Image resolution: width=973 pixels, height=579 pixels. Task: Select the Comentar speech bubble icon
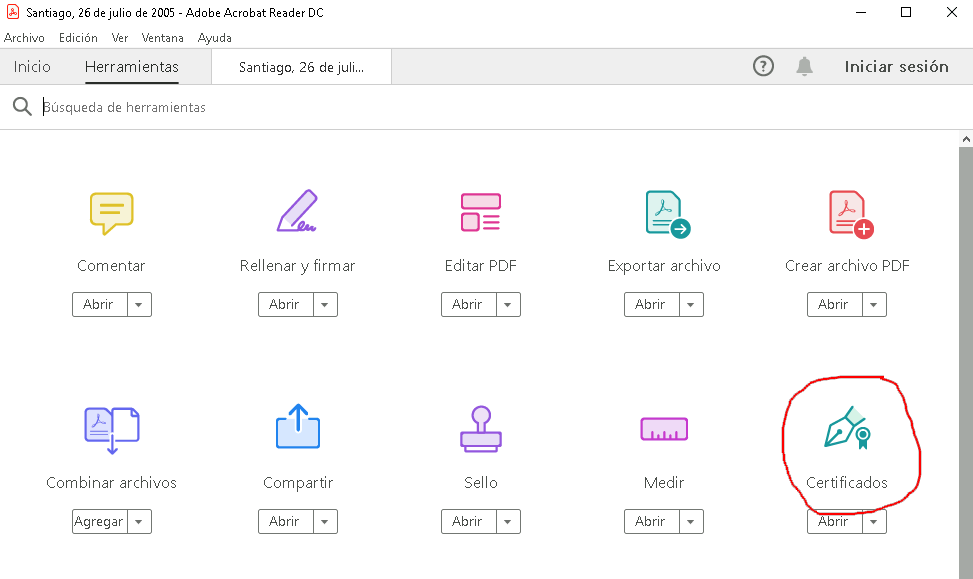[112, 213]
